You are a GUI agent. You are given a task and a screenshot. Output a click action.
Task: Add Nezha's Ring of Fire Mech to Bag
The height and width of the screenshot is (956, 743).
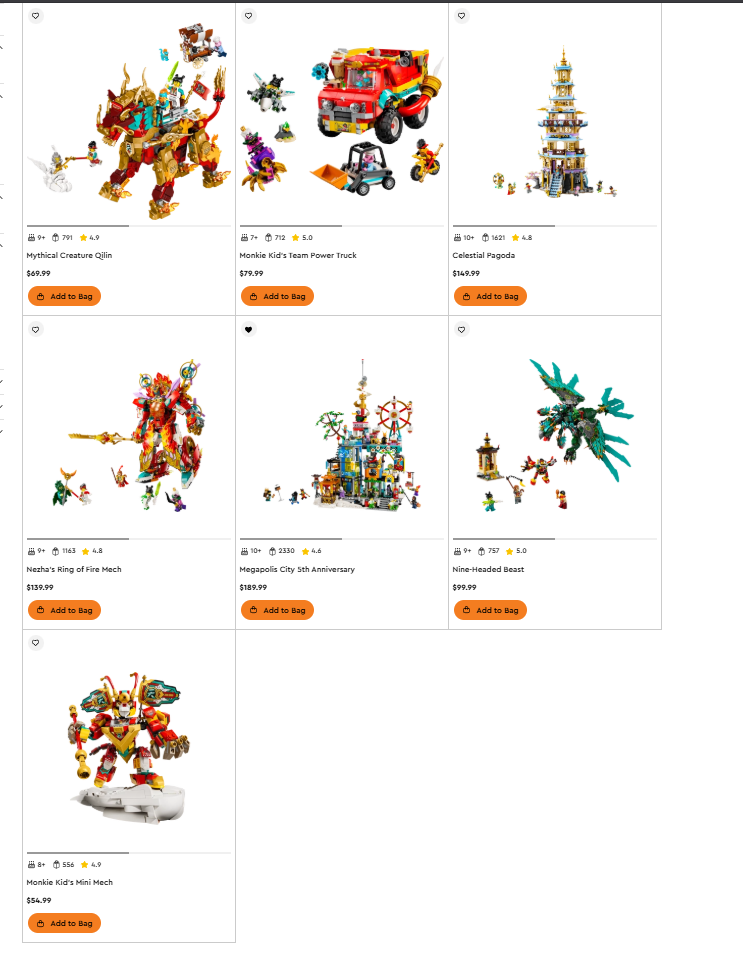pyautogui.click(x=65, y=610)
